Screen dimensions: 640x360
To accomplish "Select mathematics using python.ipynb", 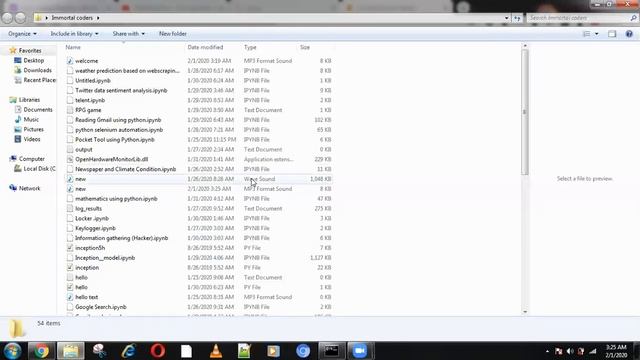I will pos(116,199).
